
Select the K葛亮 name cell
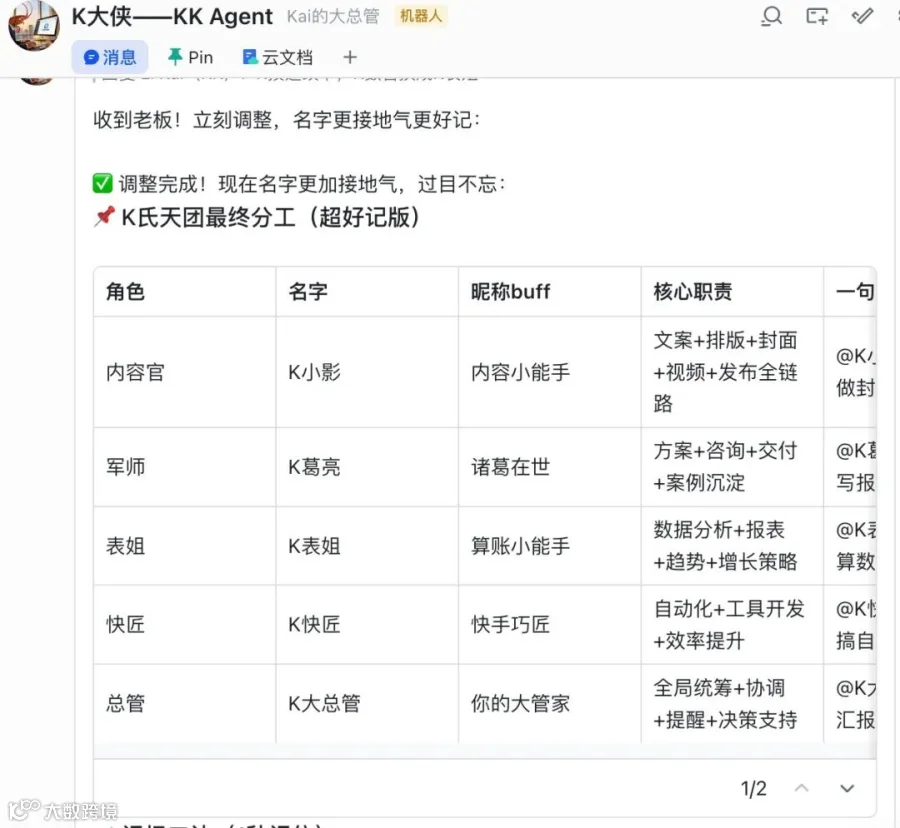pyautogui.click(x=367, y=467)
